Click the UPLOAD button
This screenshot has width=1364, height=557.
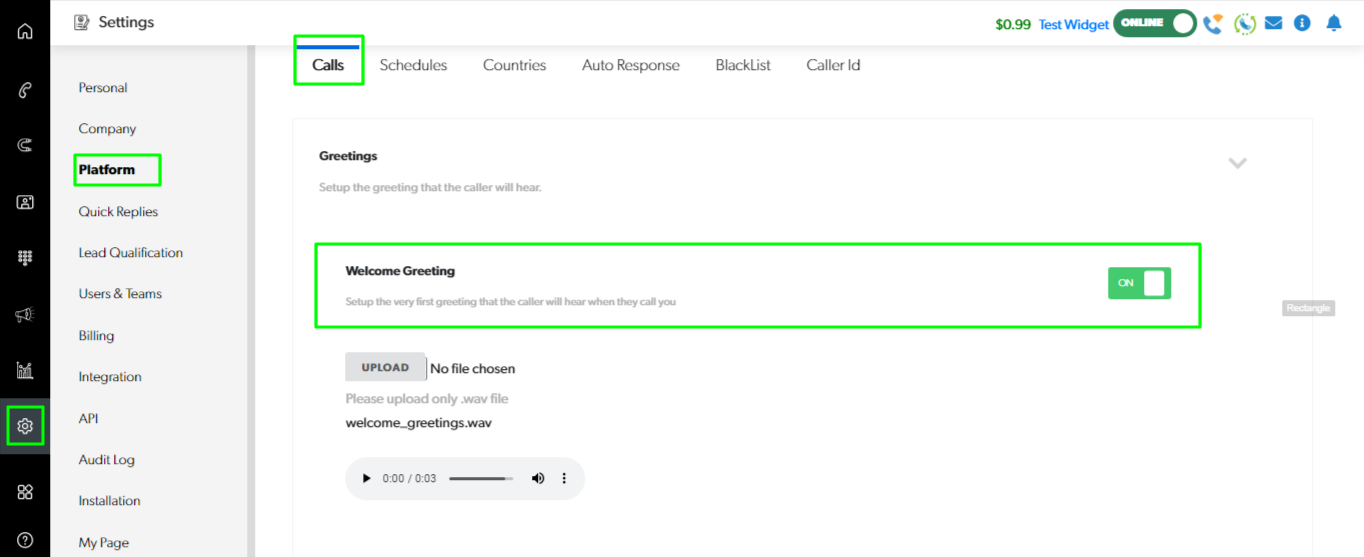tap(385, 367)
